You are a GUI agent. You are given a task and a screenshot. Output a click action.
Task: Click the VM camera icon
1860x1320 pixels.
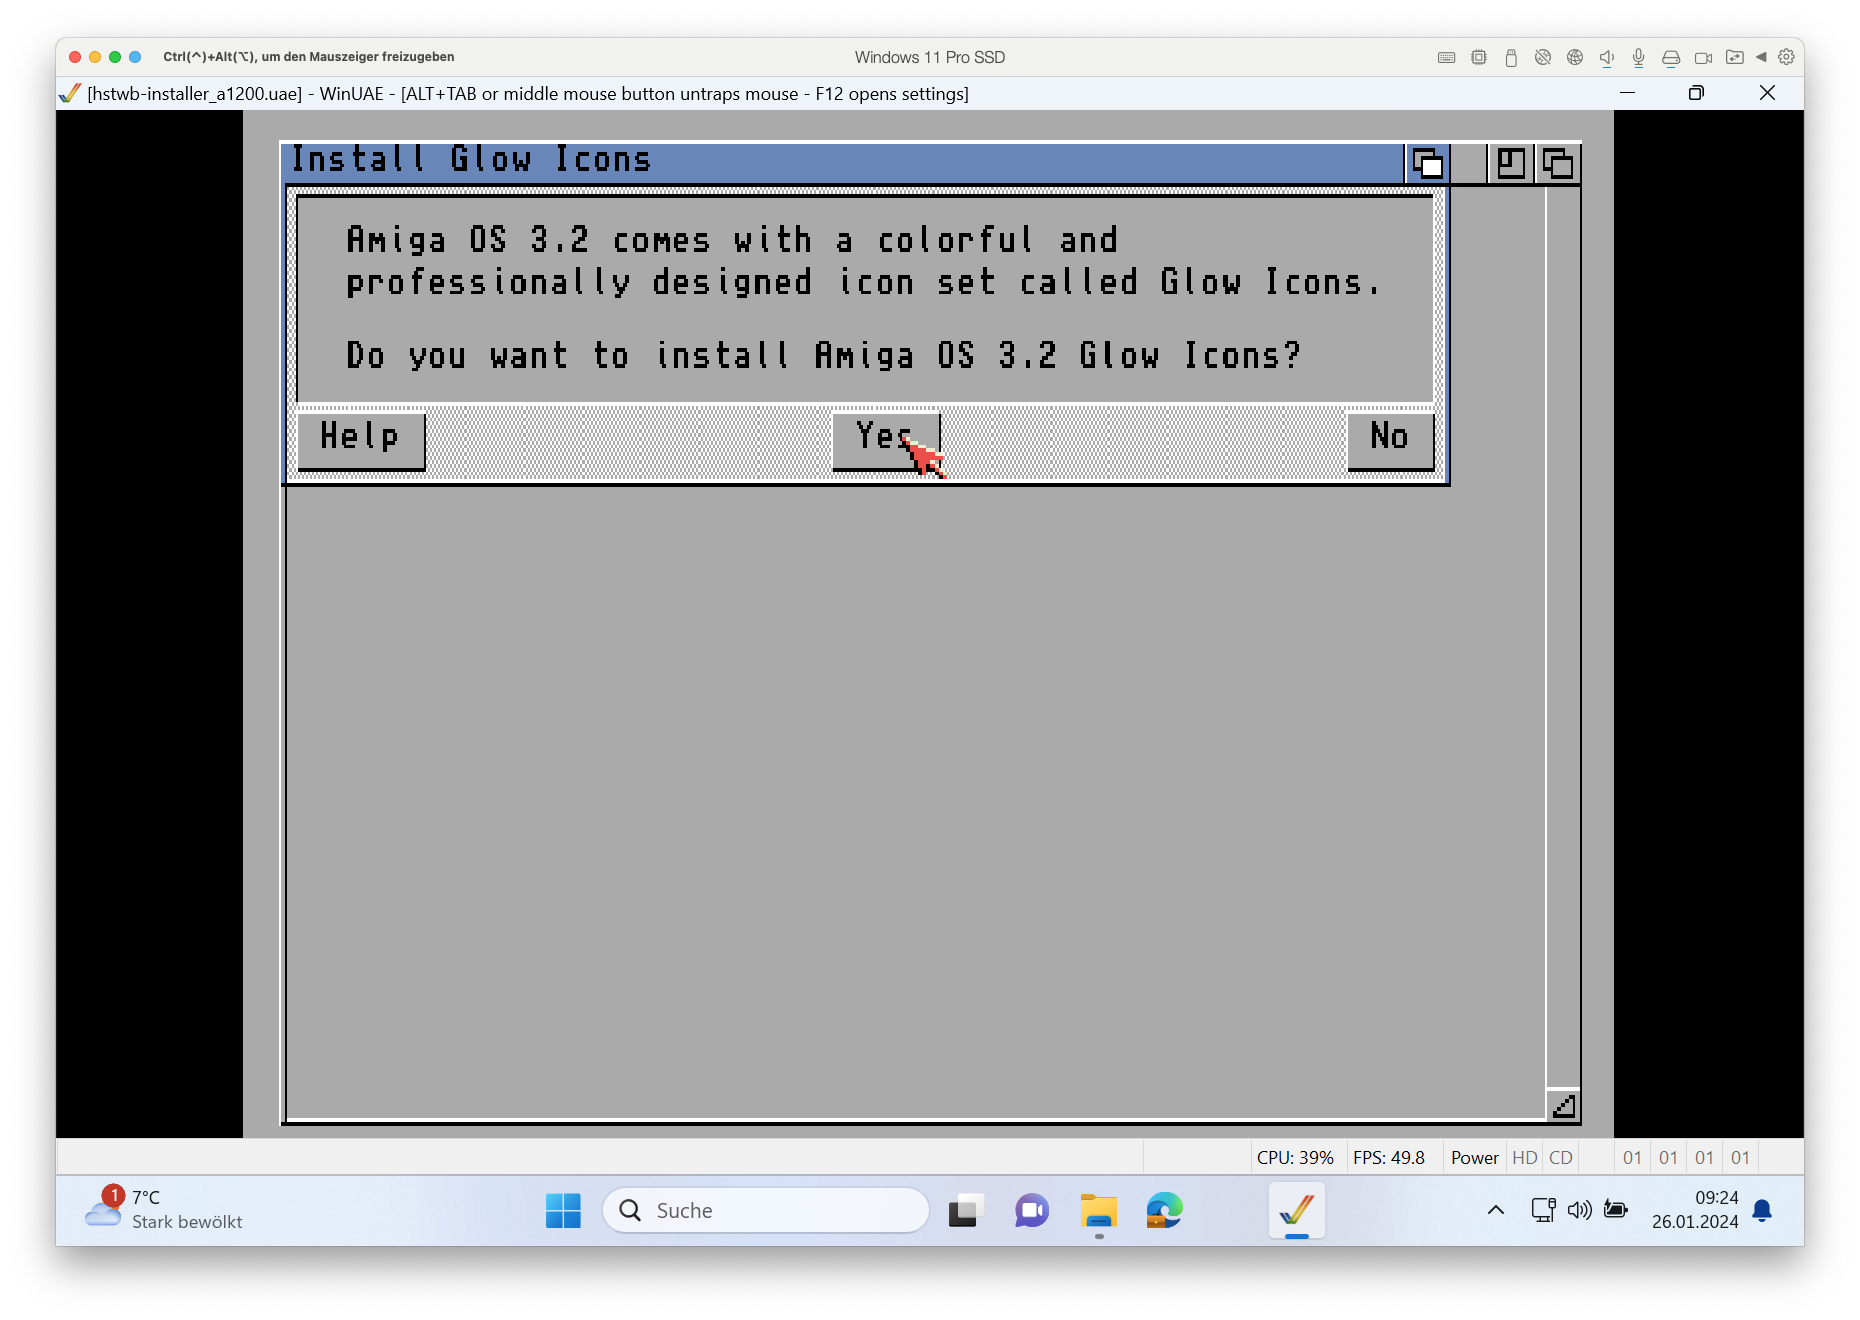[x=1703, y=58]
